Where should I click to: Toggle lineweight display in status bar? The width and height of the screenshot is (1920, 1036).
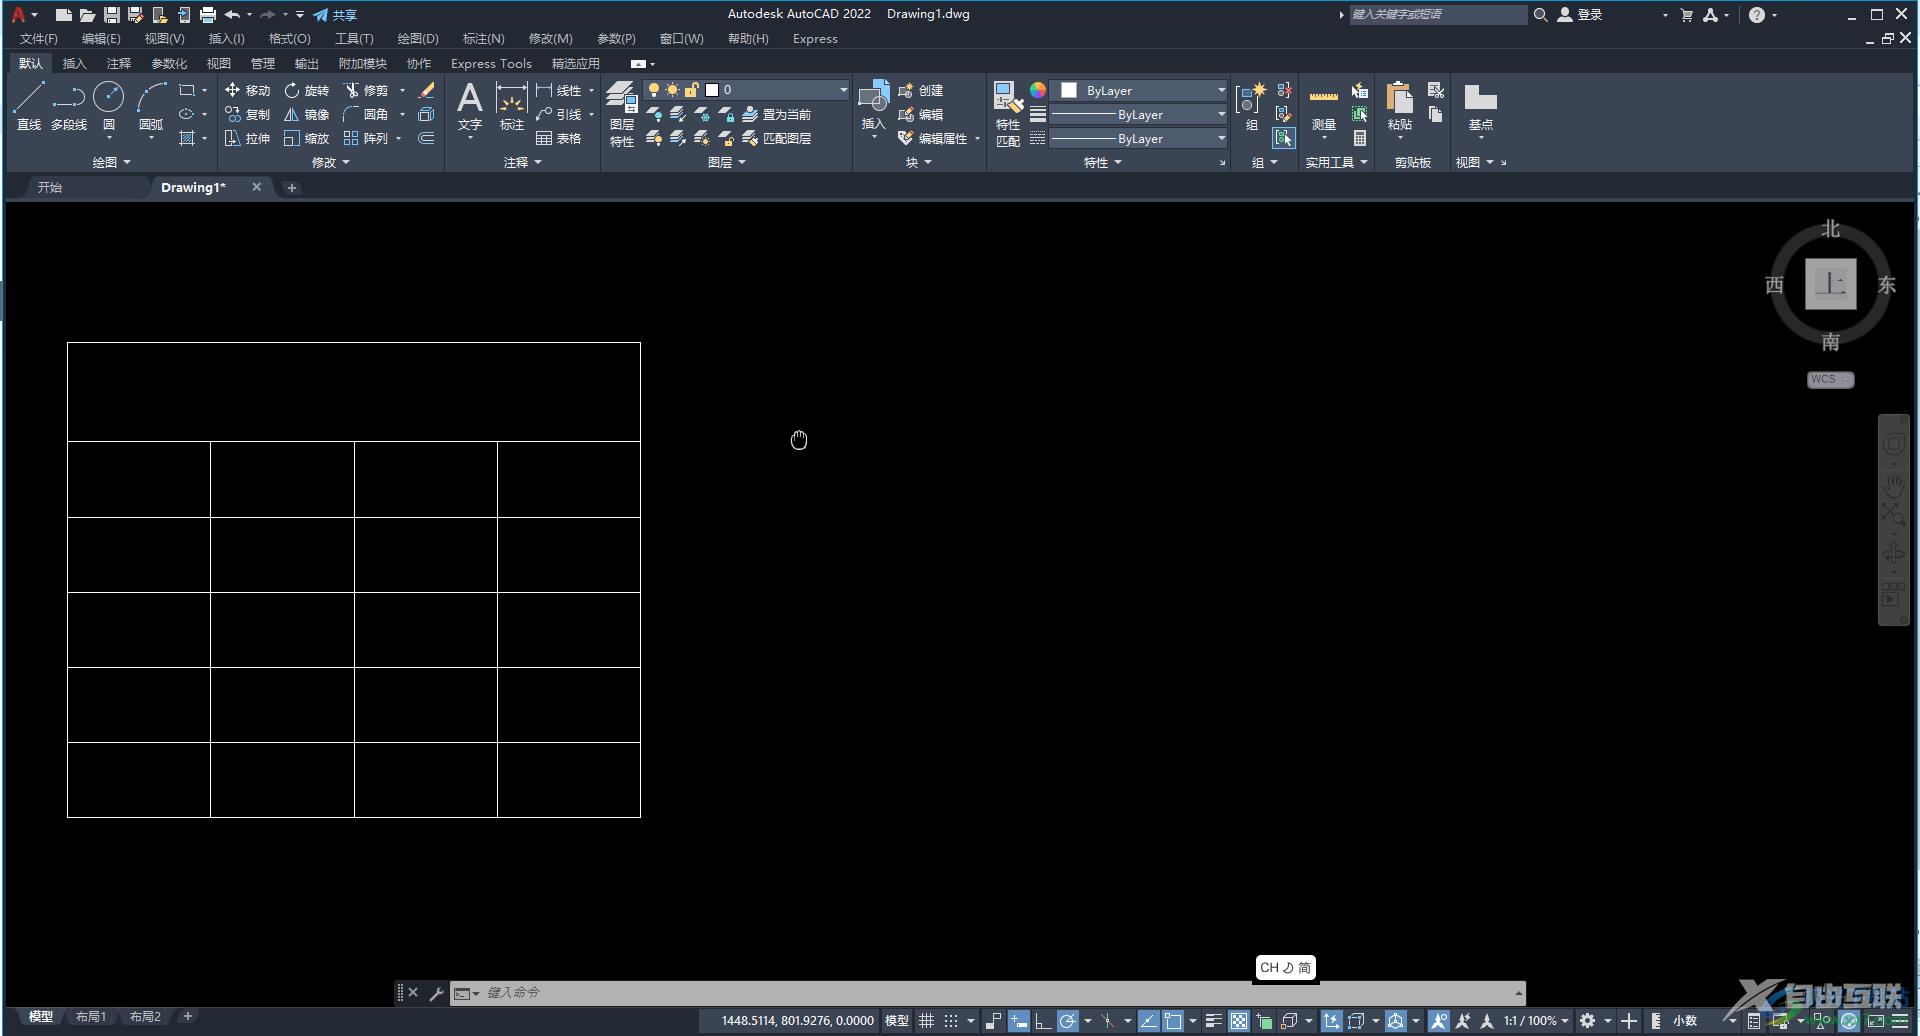click(x=1213, y=1021)
